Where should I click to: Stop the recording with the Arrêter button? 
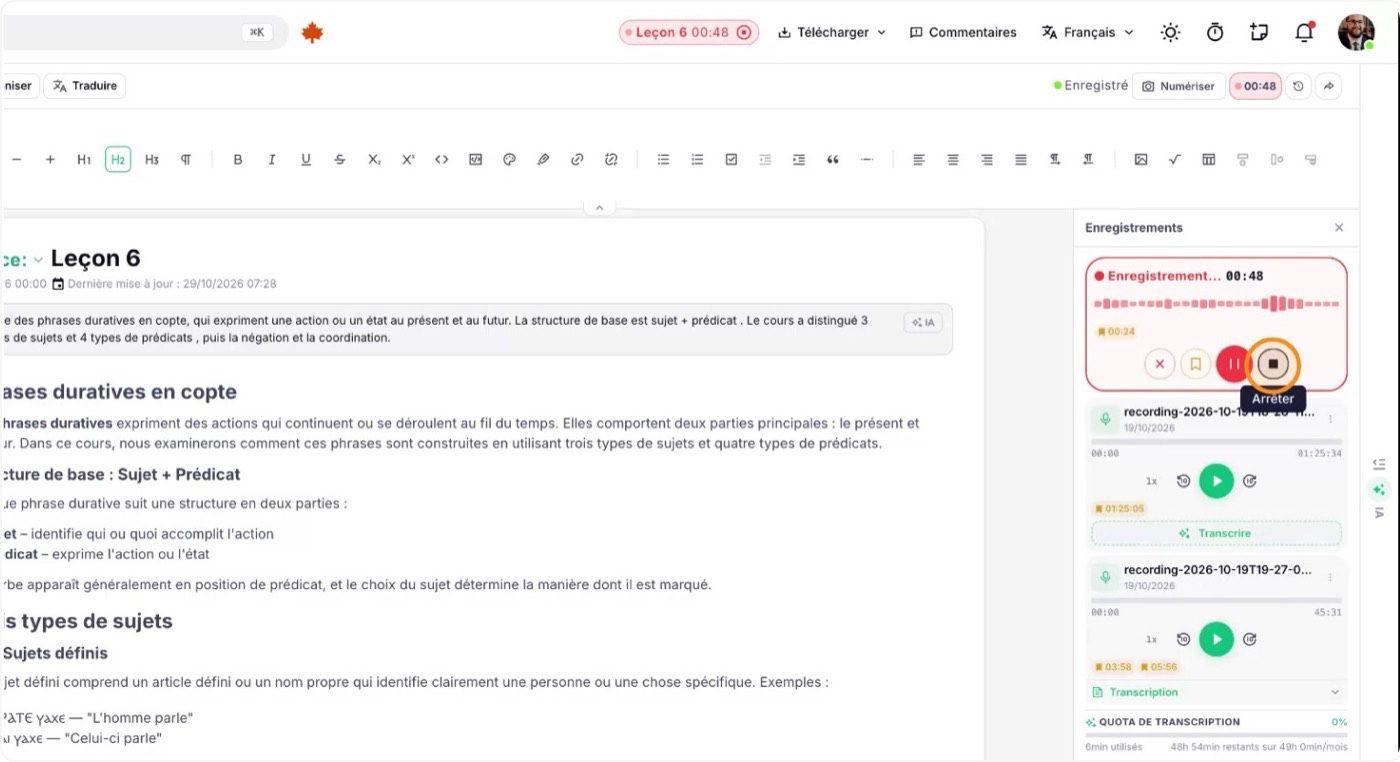pyautogui.click(x=1273, y=364)
